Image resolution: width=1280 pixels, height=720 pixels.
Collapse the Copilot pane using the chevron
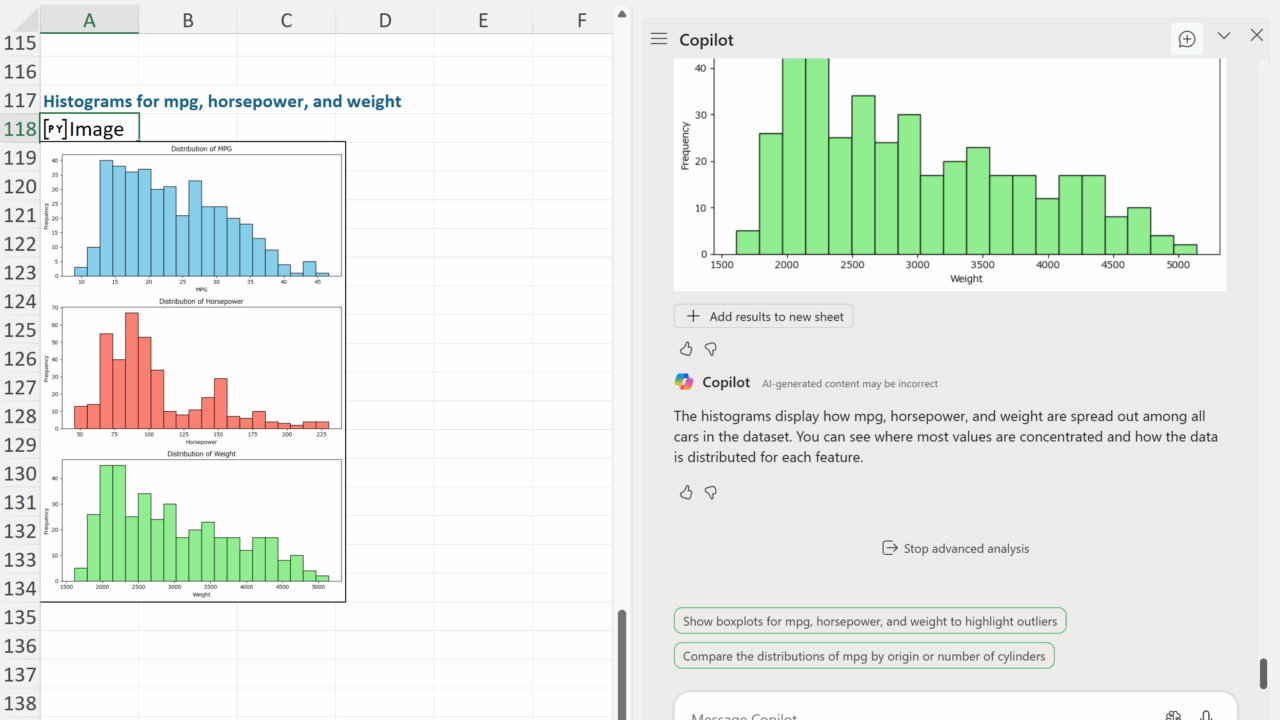point(1224,36)
